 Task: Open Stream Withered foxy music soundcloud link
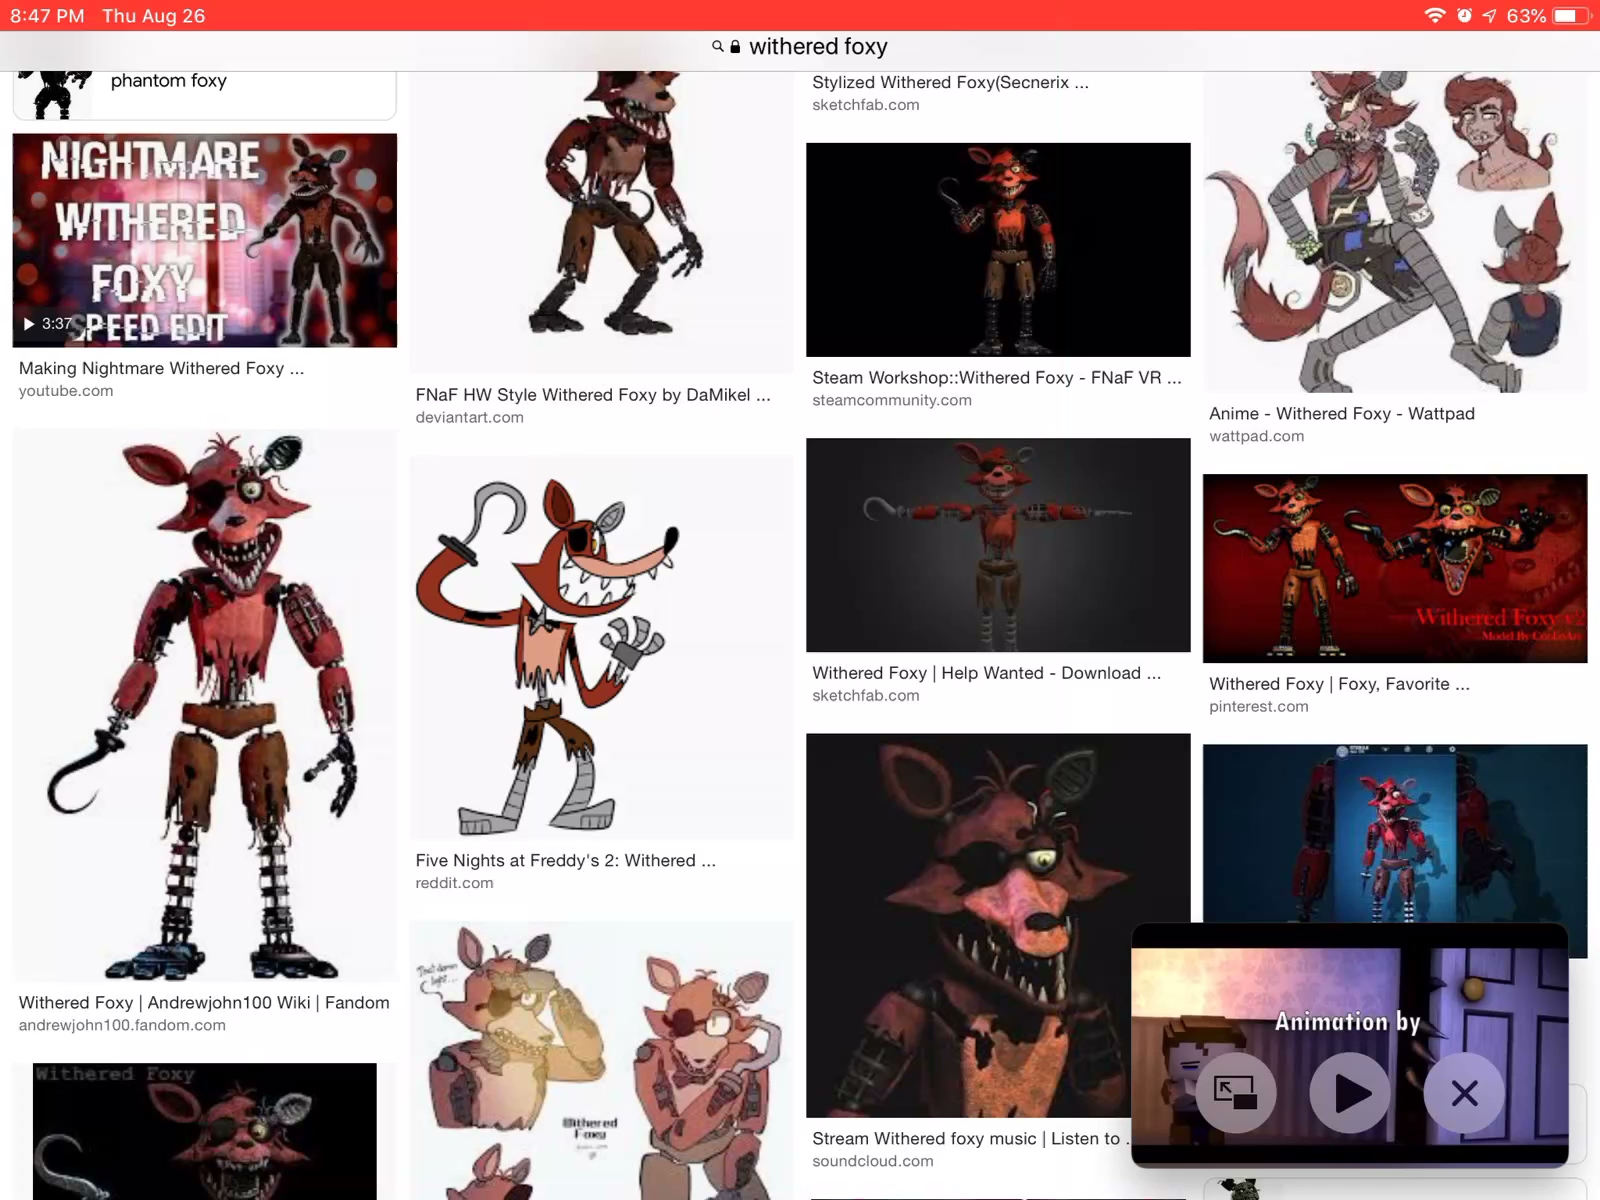point(965,1138)
